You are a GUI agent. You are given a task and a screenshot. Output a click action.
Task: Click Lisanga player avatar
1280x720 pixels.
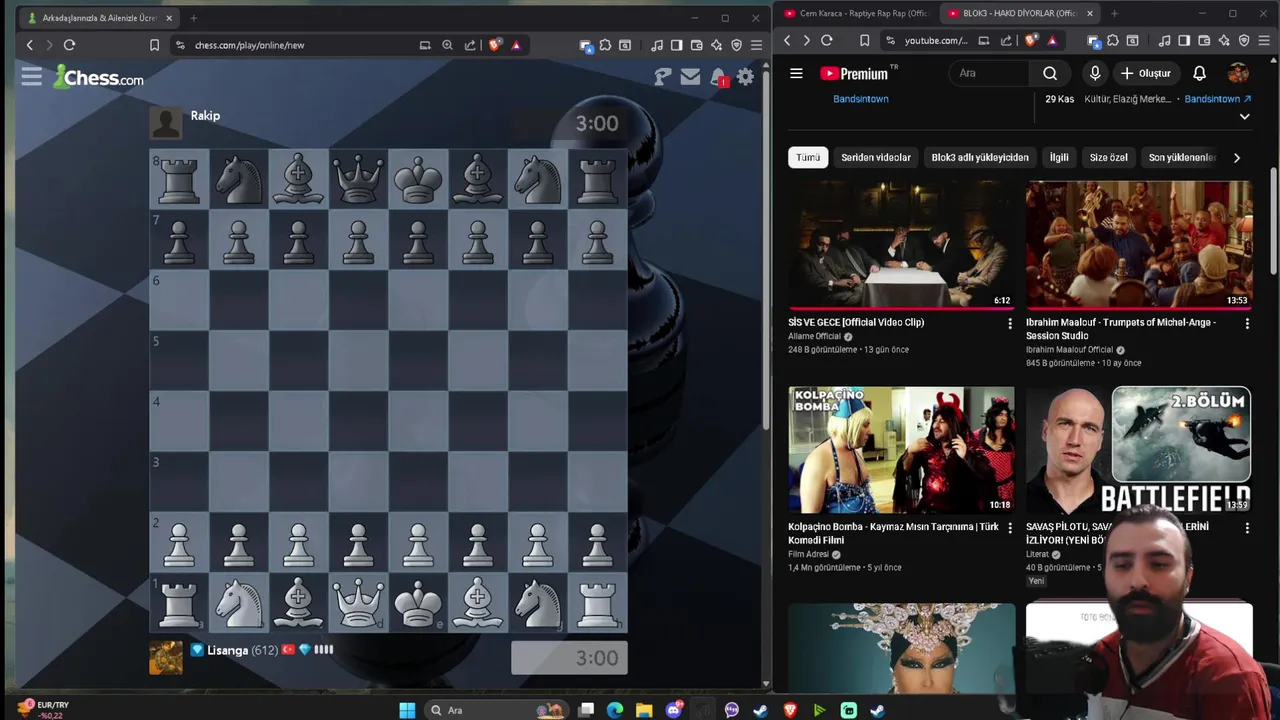(x=166, y=657)
